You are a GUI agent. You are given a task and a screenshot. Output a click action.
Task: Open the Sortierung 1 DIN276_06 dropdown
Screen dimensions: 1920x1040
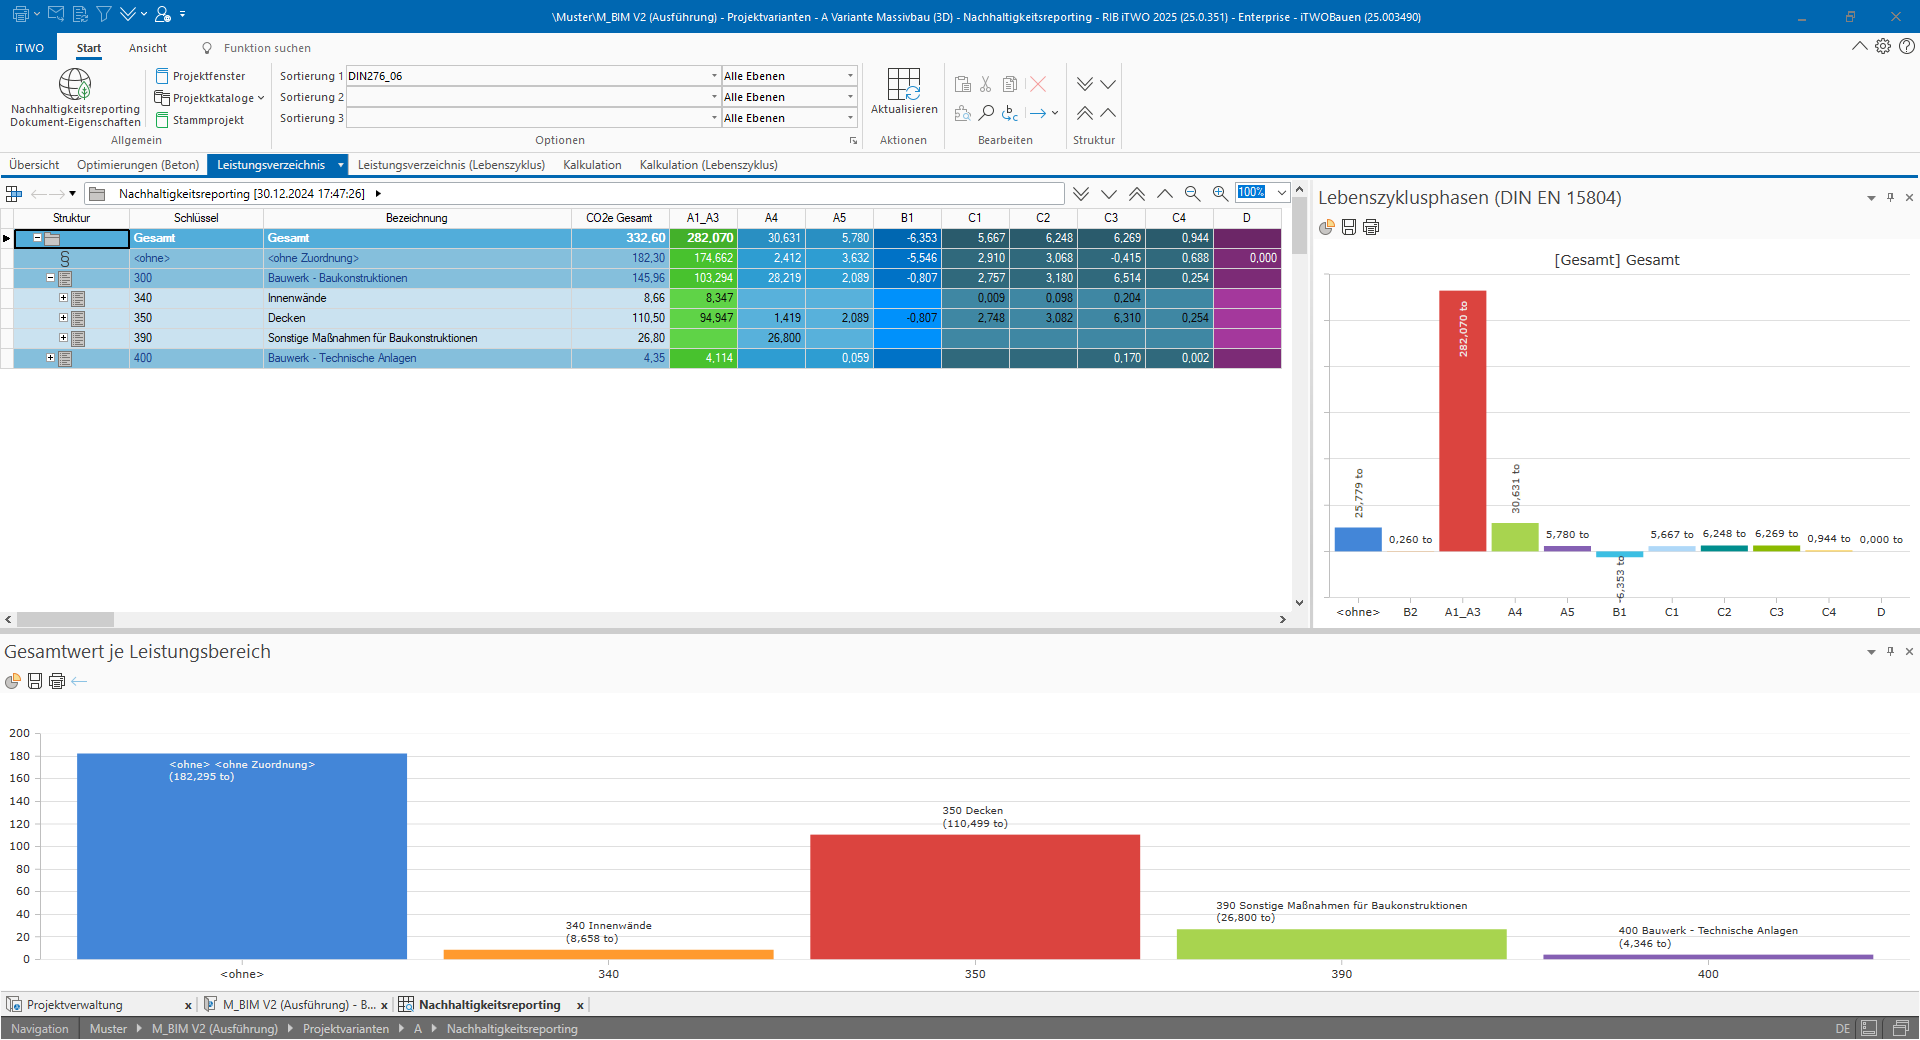714,76
